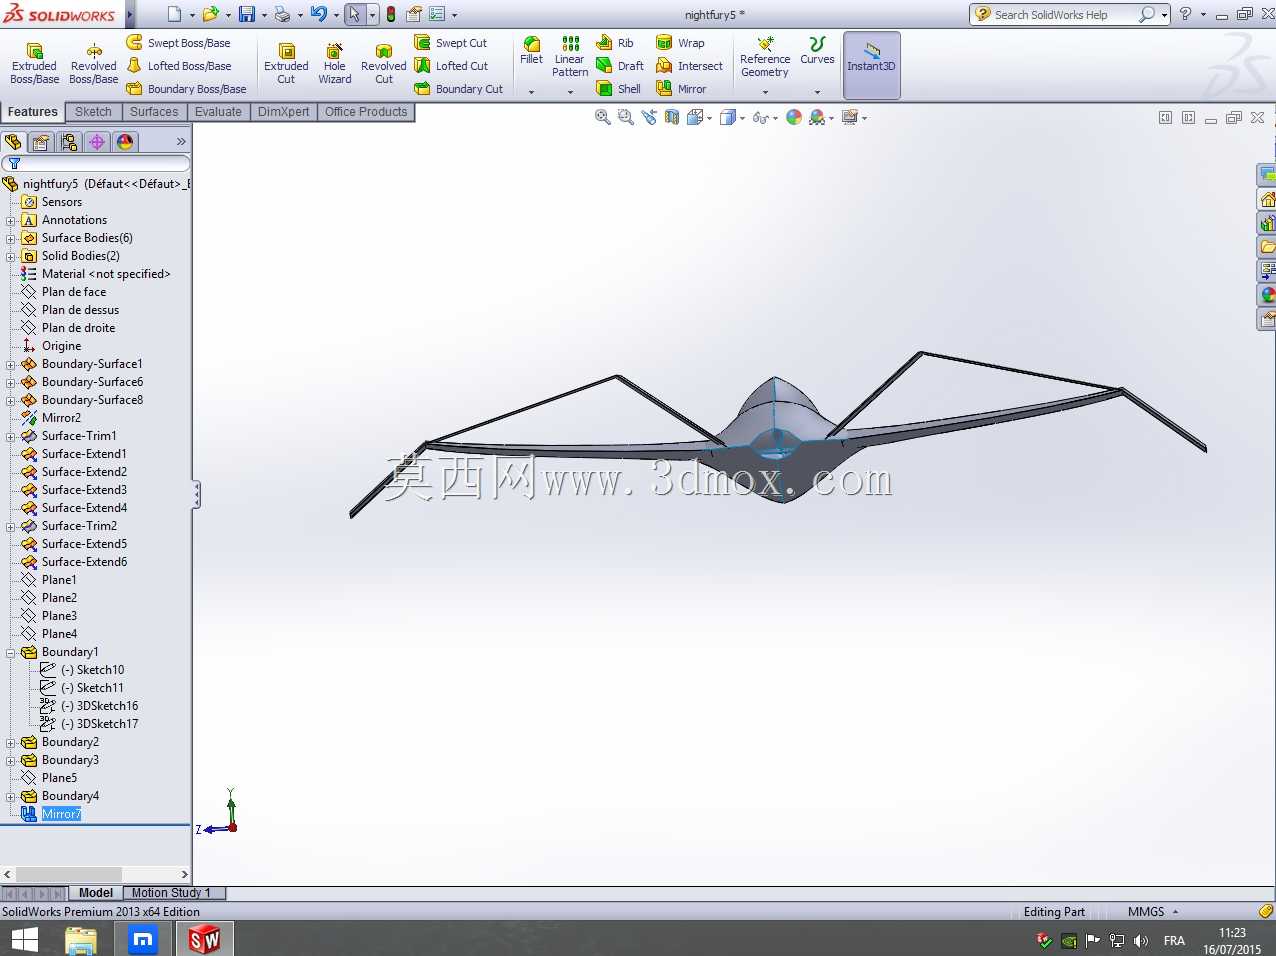The height and width of the screenshot is (956, 1276).
Task: Start the Linear Pattern tool
Action: [x=570, y=57]
